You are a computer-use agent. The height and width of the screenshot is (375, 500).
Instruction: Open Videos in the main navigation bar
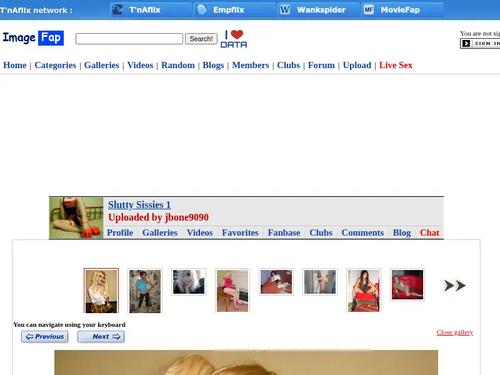point(140,65)
